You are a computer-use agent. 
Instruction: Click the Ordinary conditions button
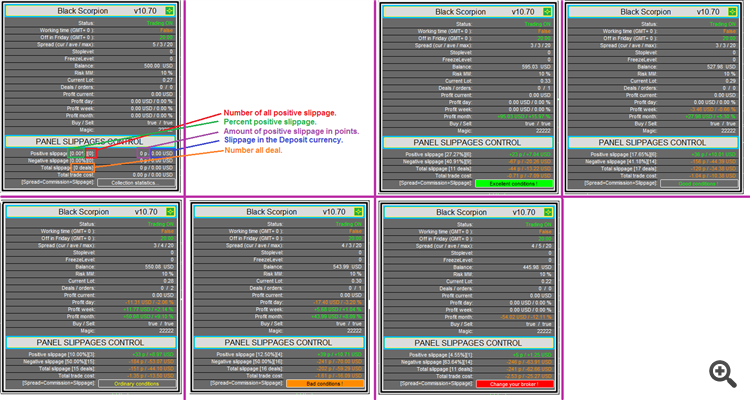point(137,384)
